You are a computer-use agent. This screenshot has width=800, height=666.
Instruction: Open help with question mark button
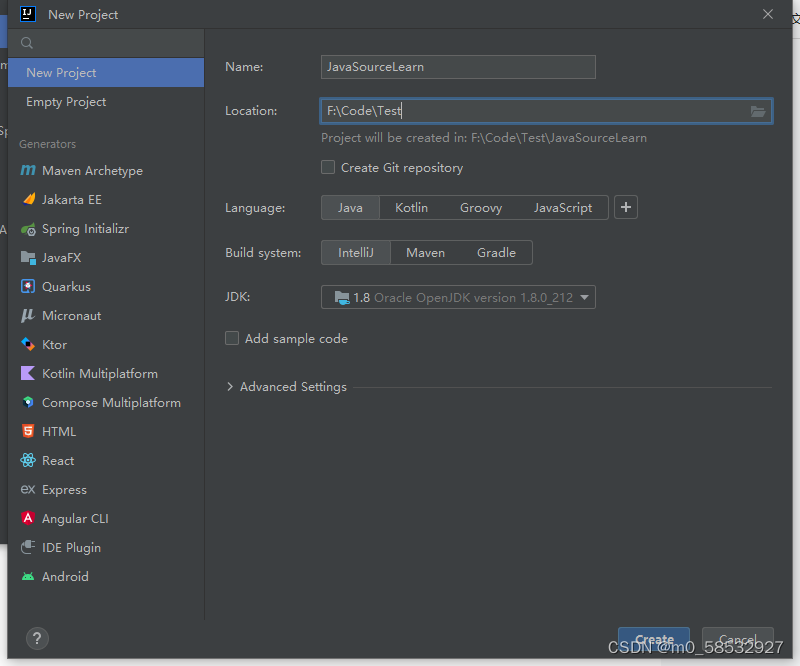(37, 638)
